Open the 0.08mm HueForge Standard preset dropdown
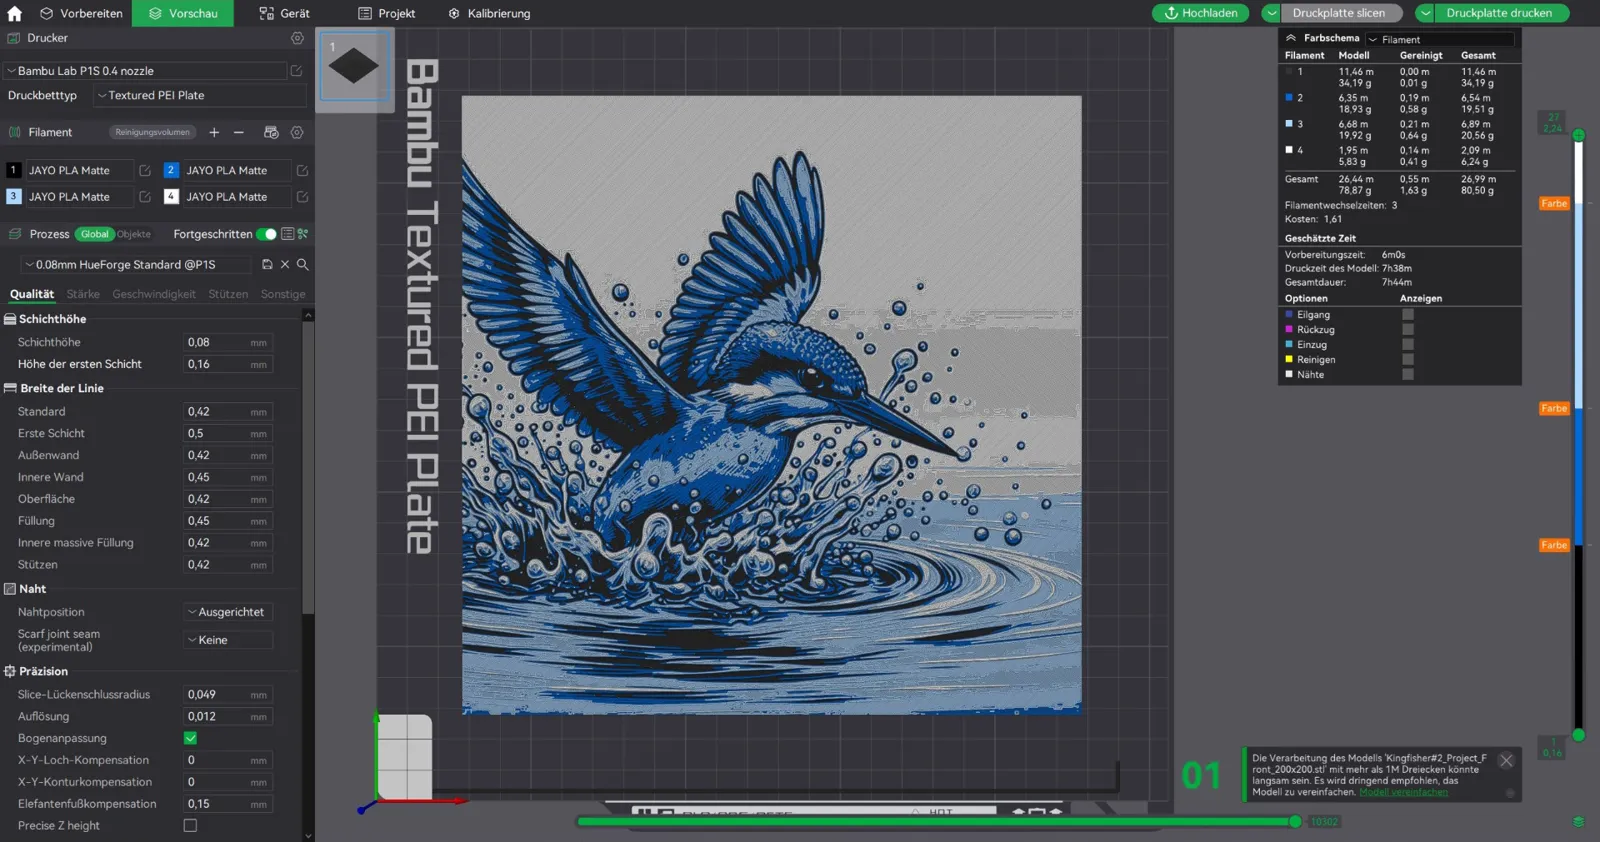 tap(136, 265)
